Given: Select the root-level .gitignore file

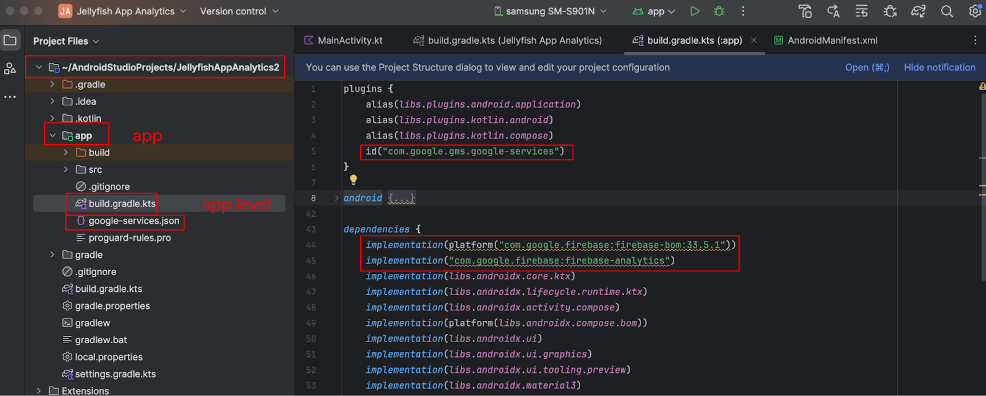Looking at the screenshot, I should (96, 272).
